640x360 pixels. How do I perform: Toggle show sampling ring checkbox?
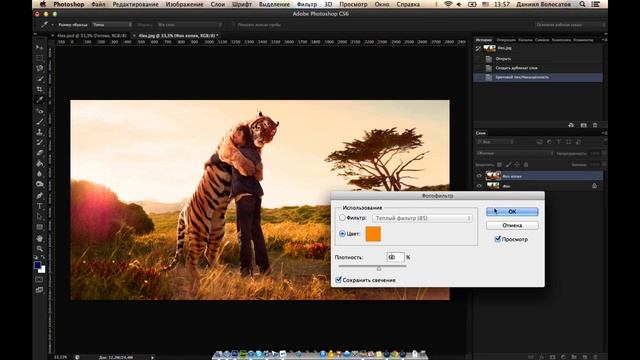click(x=233, y=25)
